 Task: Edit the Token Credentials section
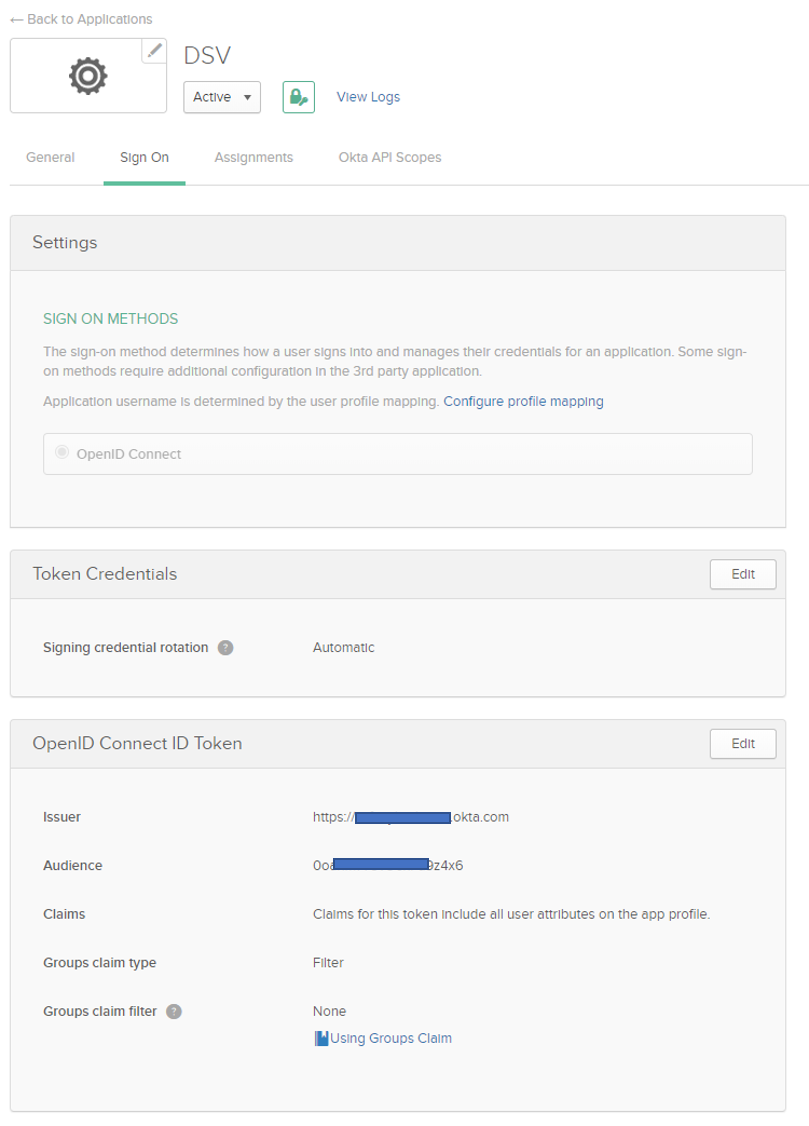tap(742, 574)
